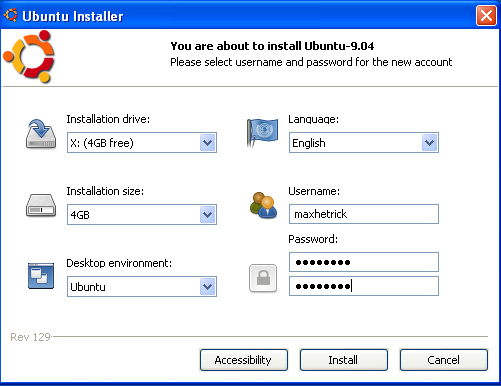Cancel the Ubuntu installation
Screen dimensions: 501x386
pos(444,360)
